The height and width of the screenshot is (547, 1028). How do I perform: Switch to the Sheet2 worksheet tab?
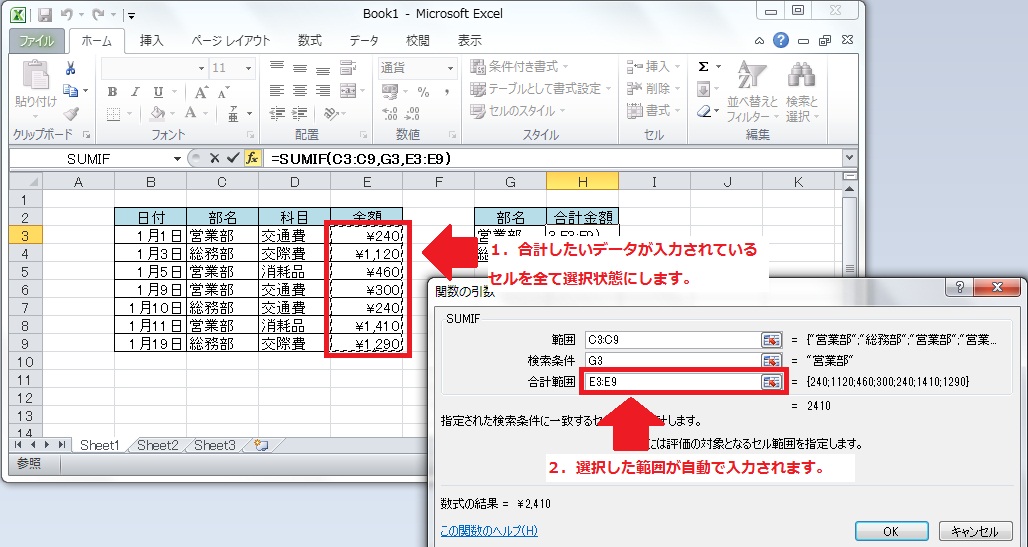[157, 445]
